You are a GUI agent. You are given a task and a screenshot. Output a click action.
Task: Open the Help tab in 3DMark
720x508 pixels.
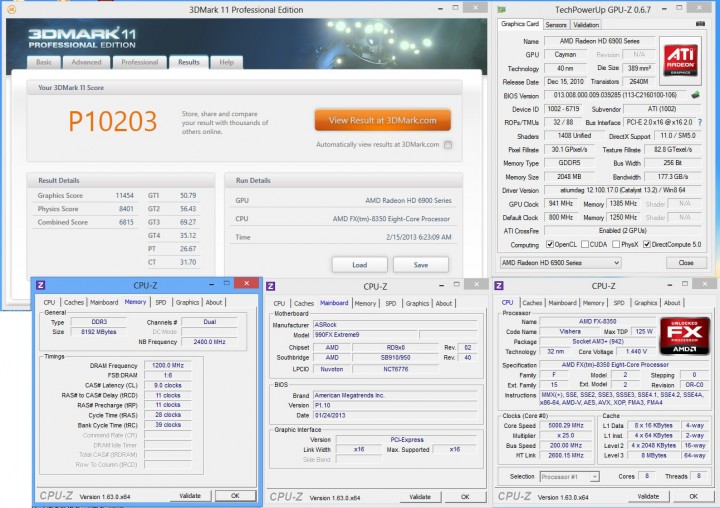point(226,62)
